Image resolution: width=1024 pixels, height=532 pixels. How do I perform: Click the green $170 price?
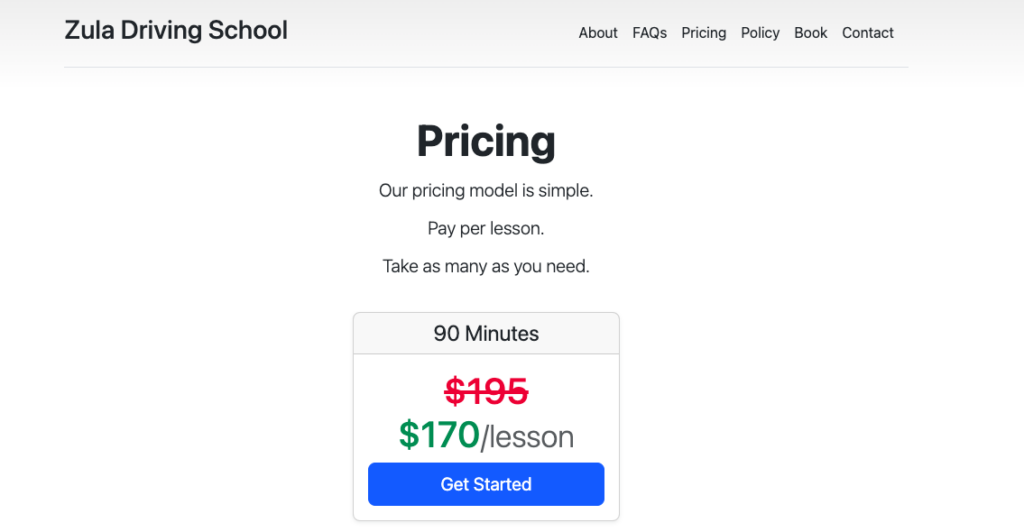pyautogui.click(x=439, y=435)
